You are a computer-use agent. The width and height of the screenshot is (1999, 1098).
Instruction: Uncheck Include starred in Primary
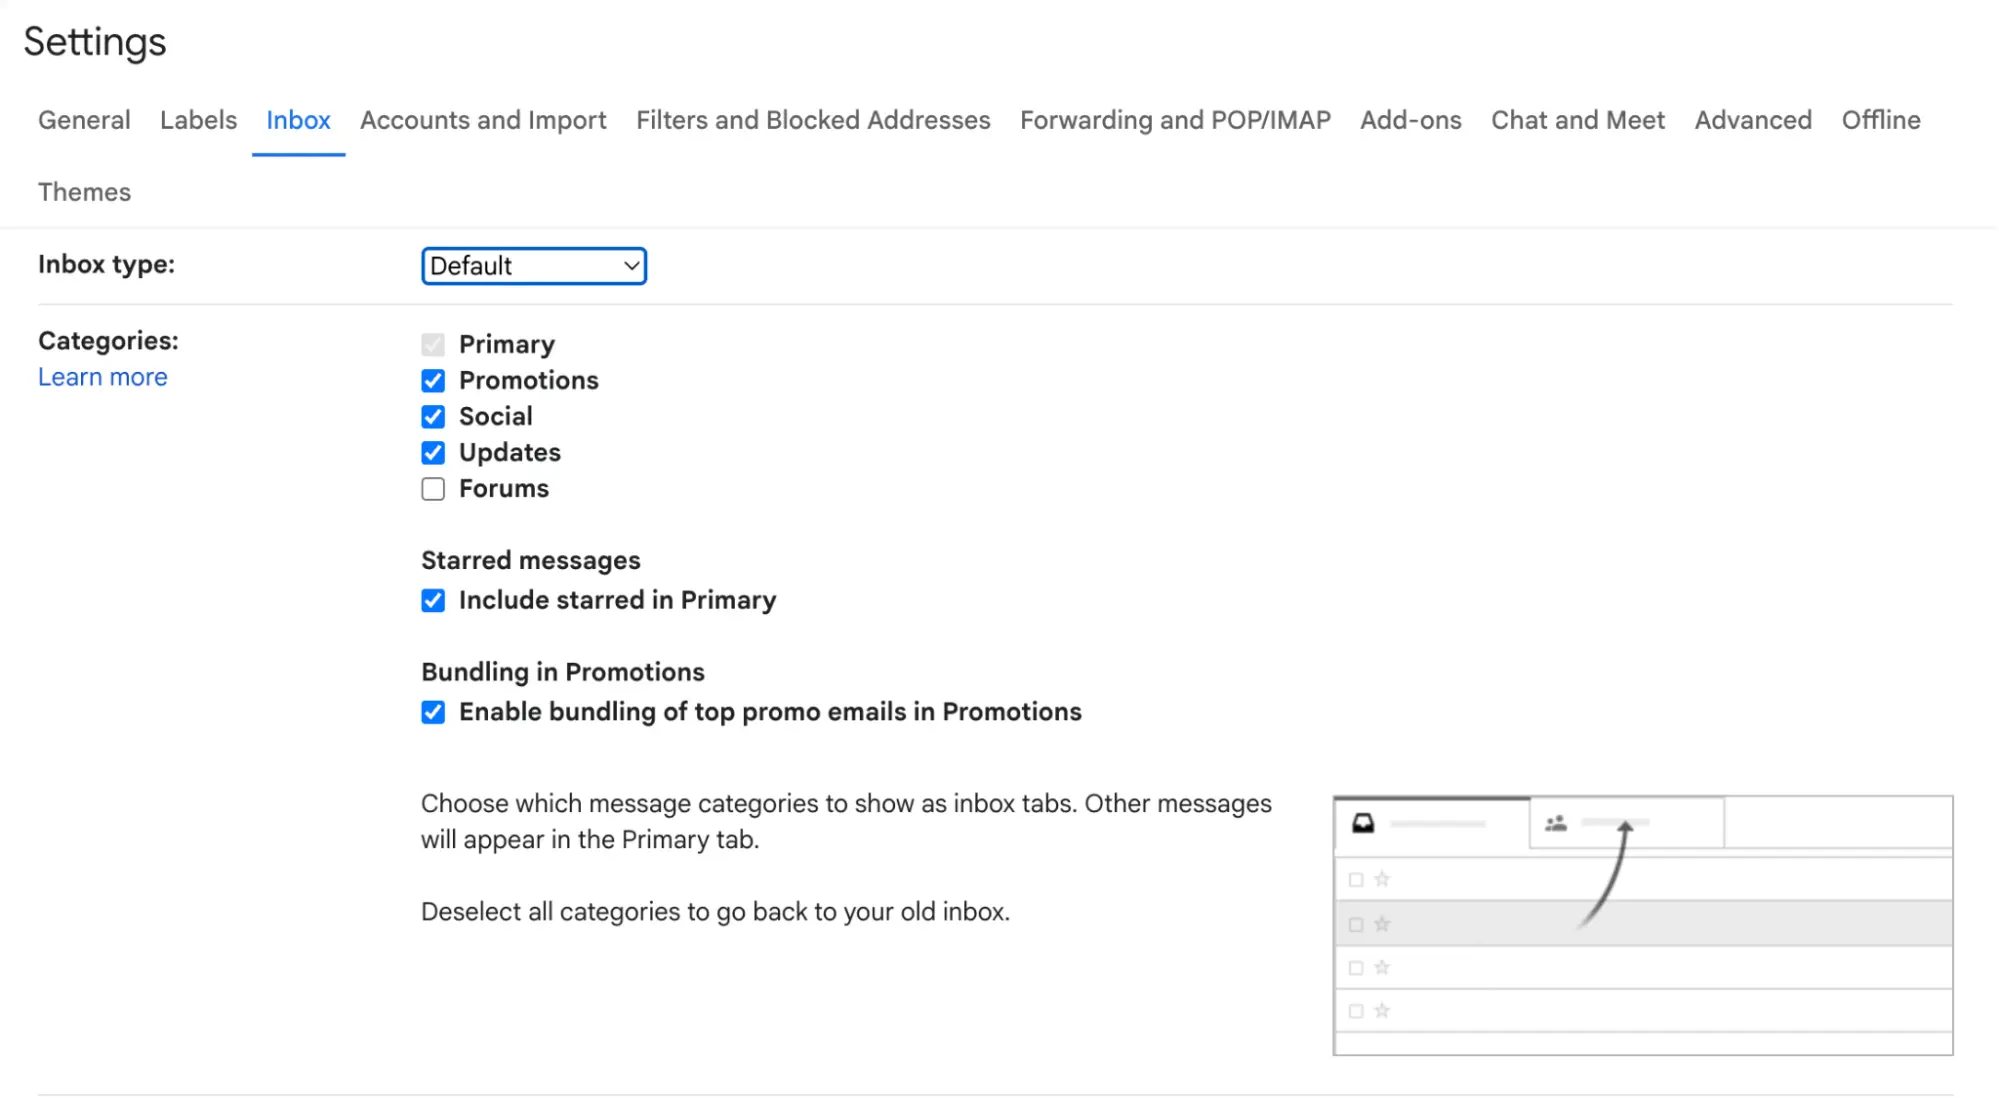432,600
